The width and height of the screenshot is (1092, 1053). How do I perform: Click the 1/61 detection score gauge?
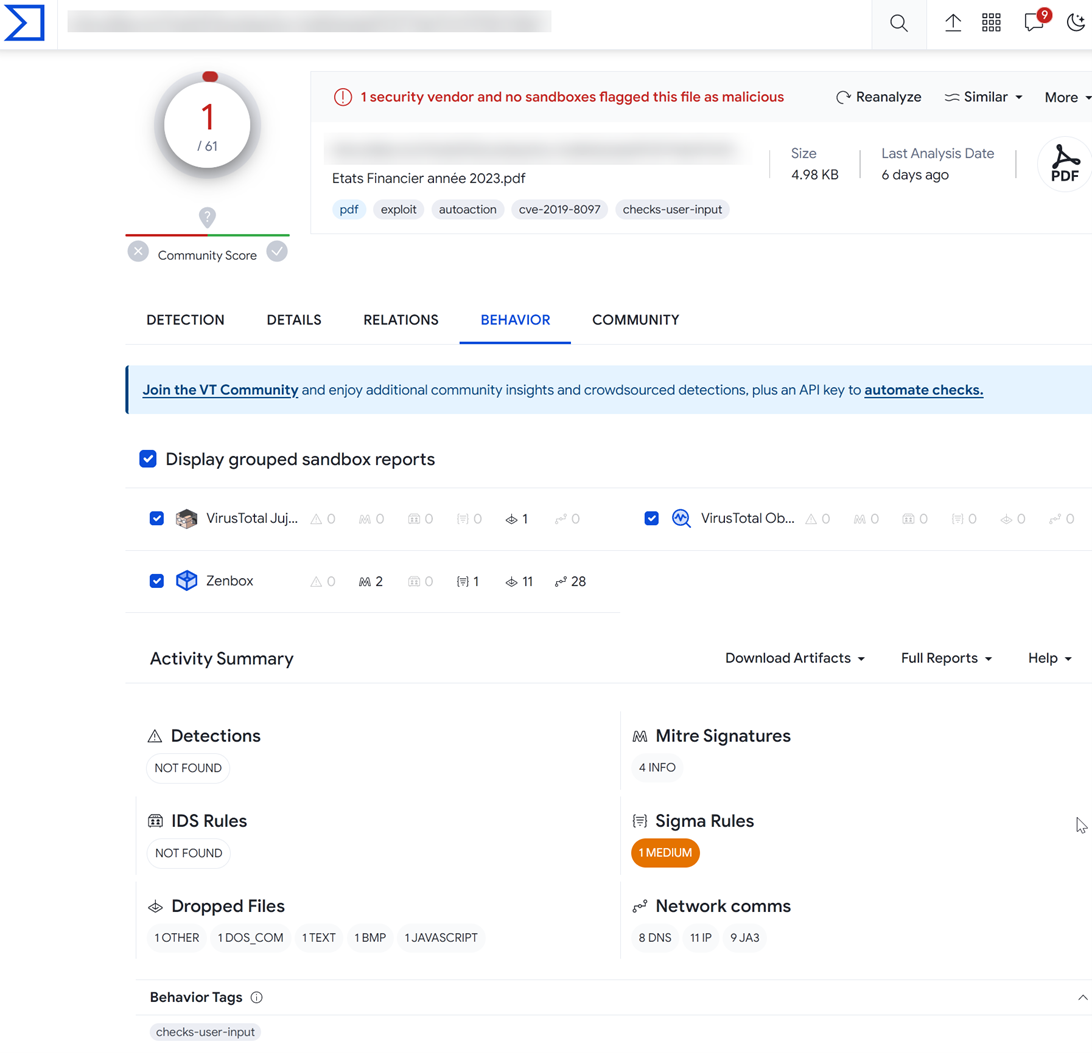[208, 125]
